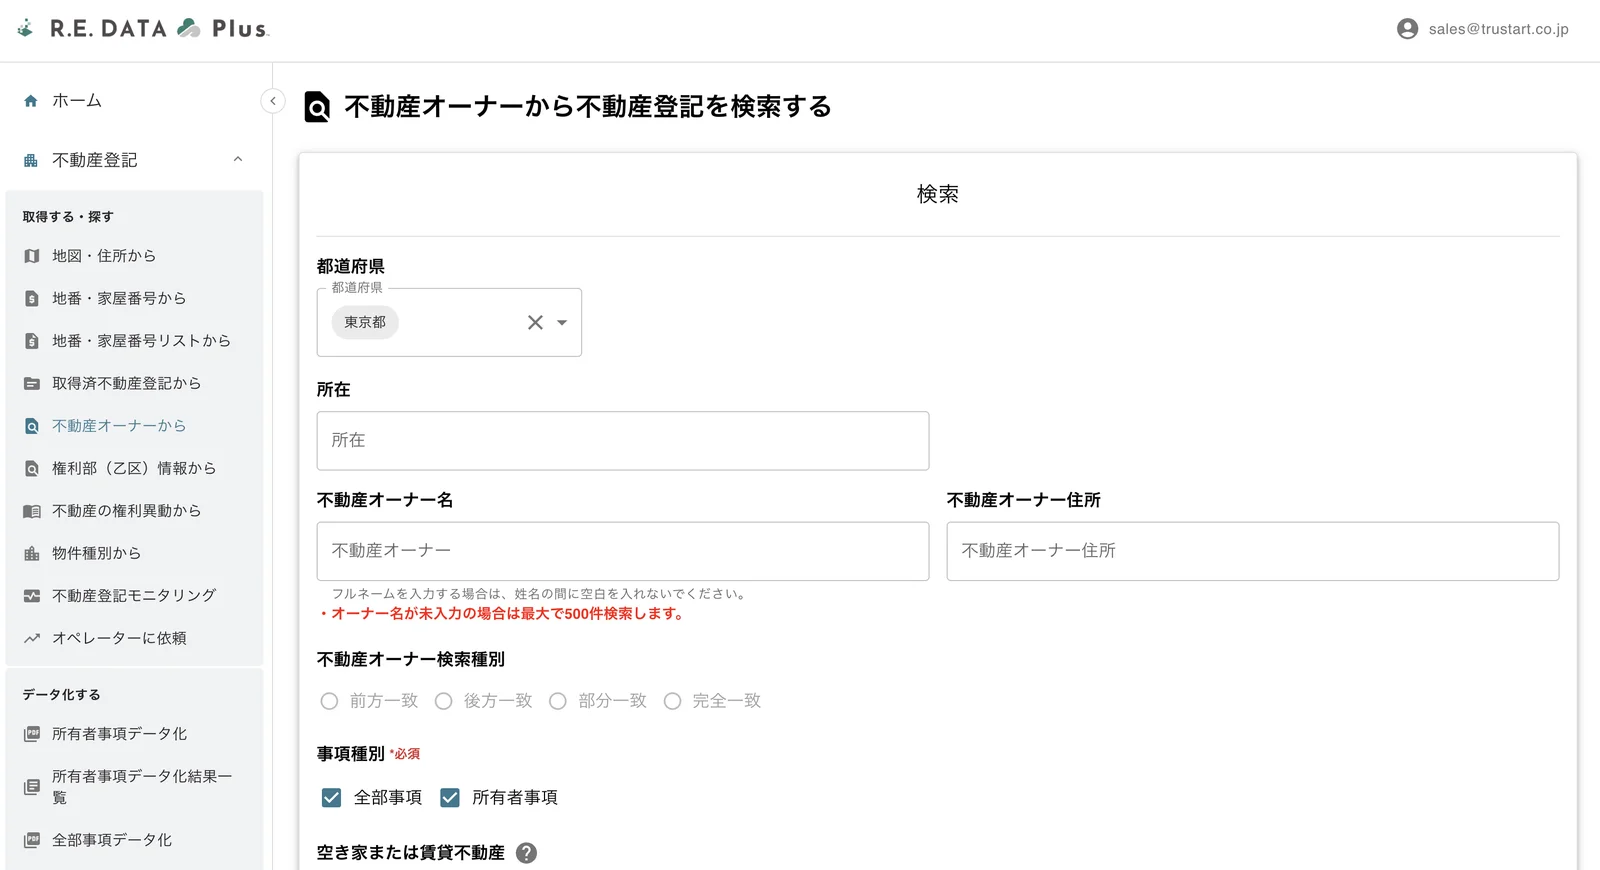The height and width of the screenshot is (870, 1600).
Task: Click the PDF icon beside 所有者事項データ化
Action: coord(32,734)
